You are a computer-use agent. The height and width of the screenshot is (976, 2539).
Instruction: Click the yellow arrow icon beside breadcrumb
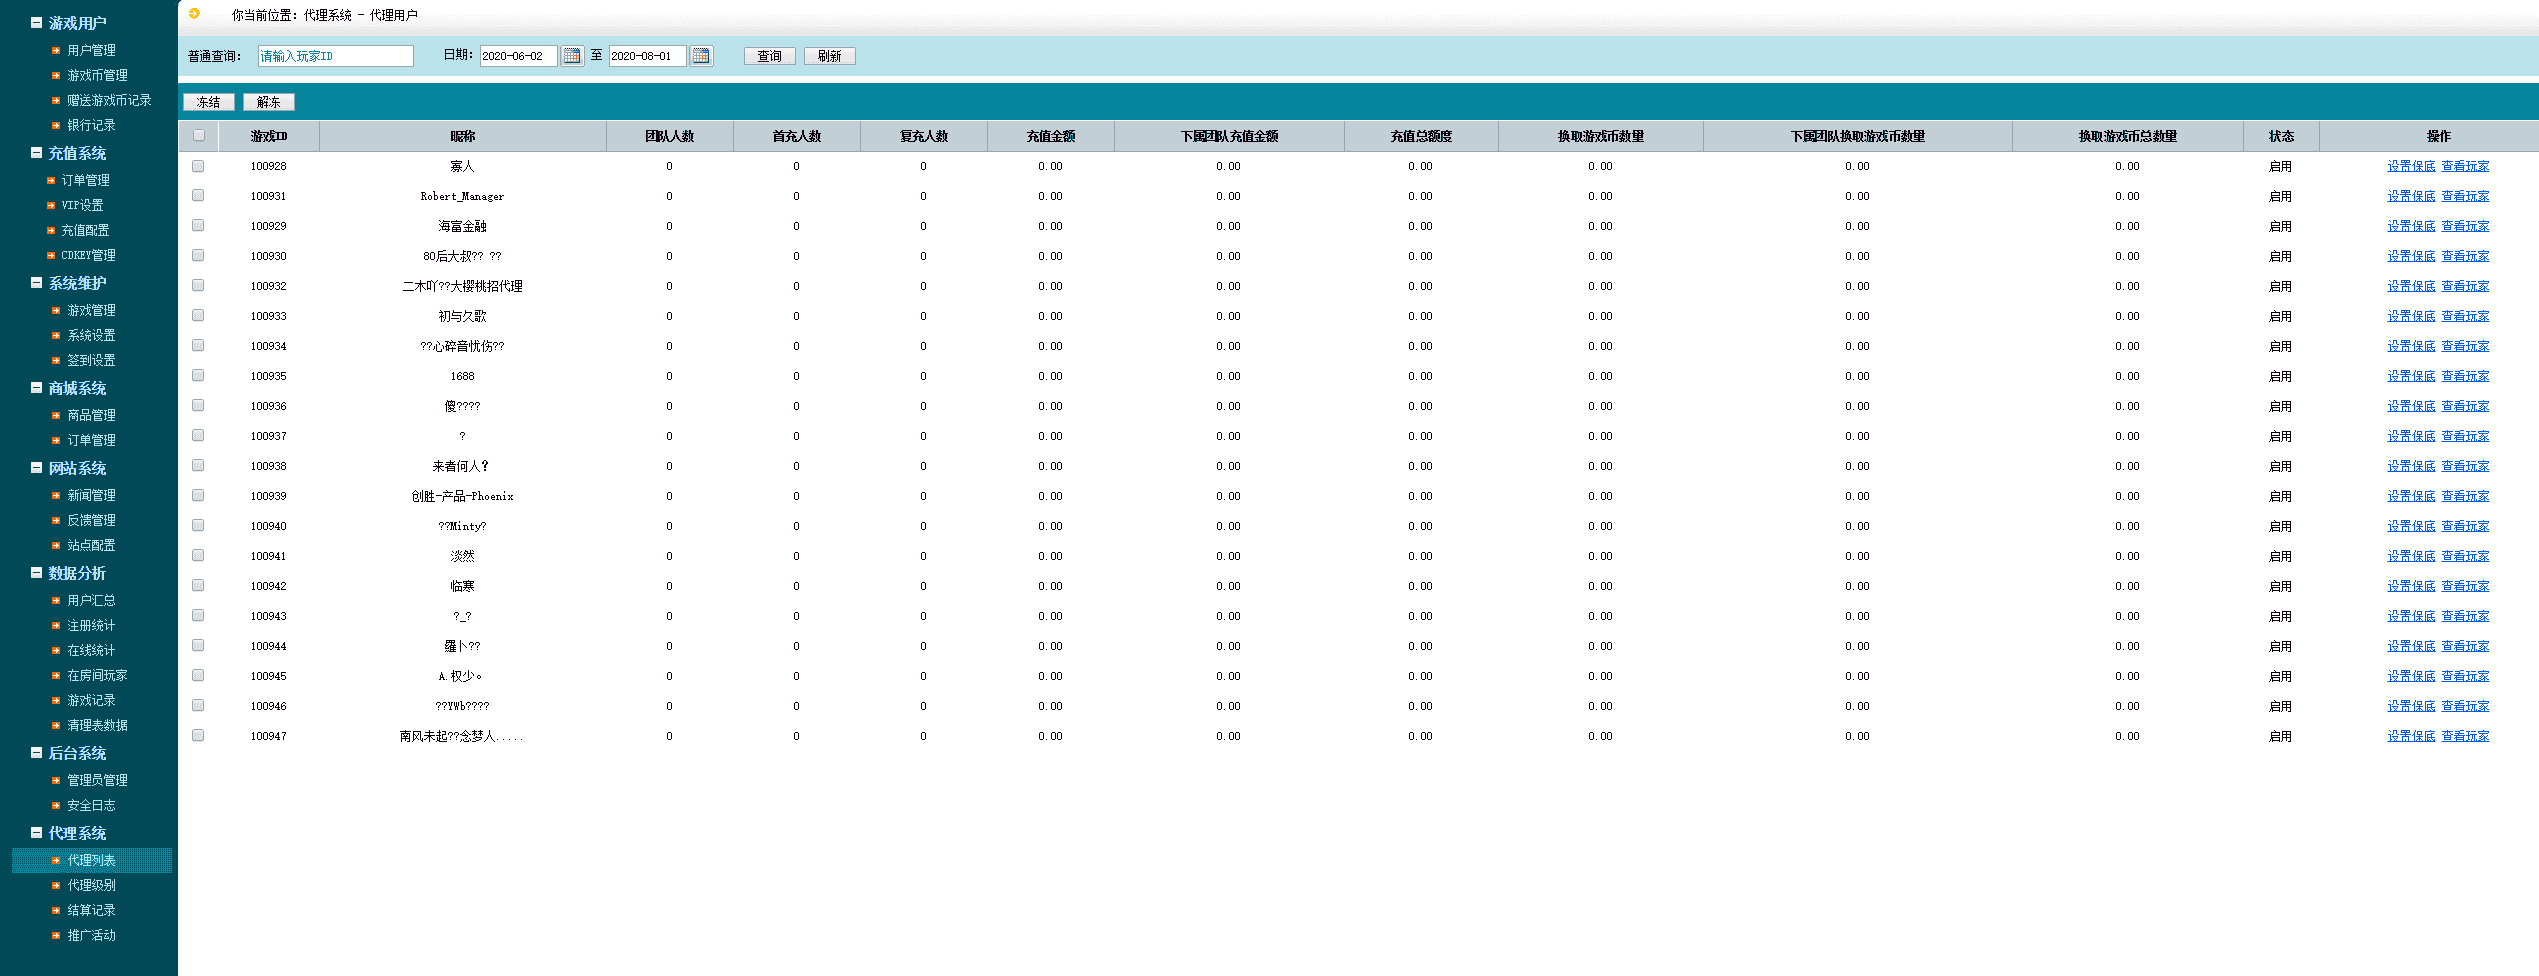(x=195, y=14)
